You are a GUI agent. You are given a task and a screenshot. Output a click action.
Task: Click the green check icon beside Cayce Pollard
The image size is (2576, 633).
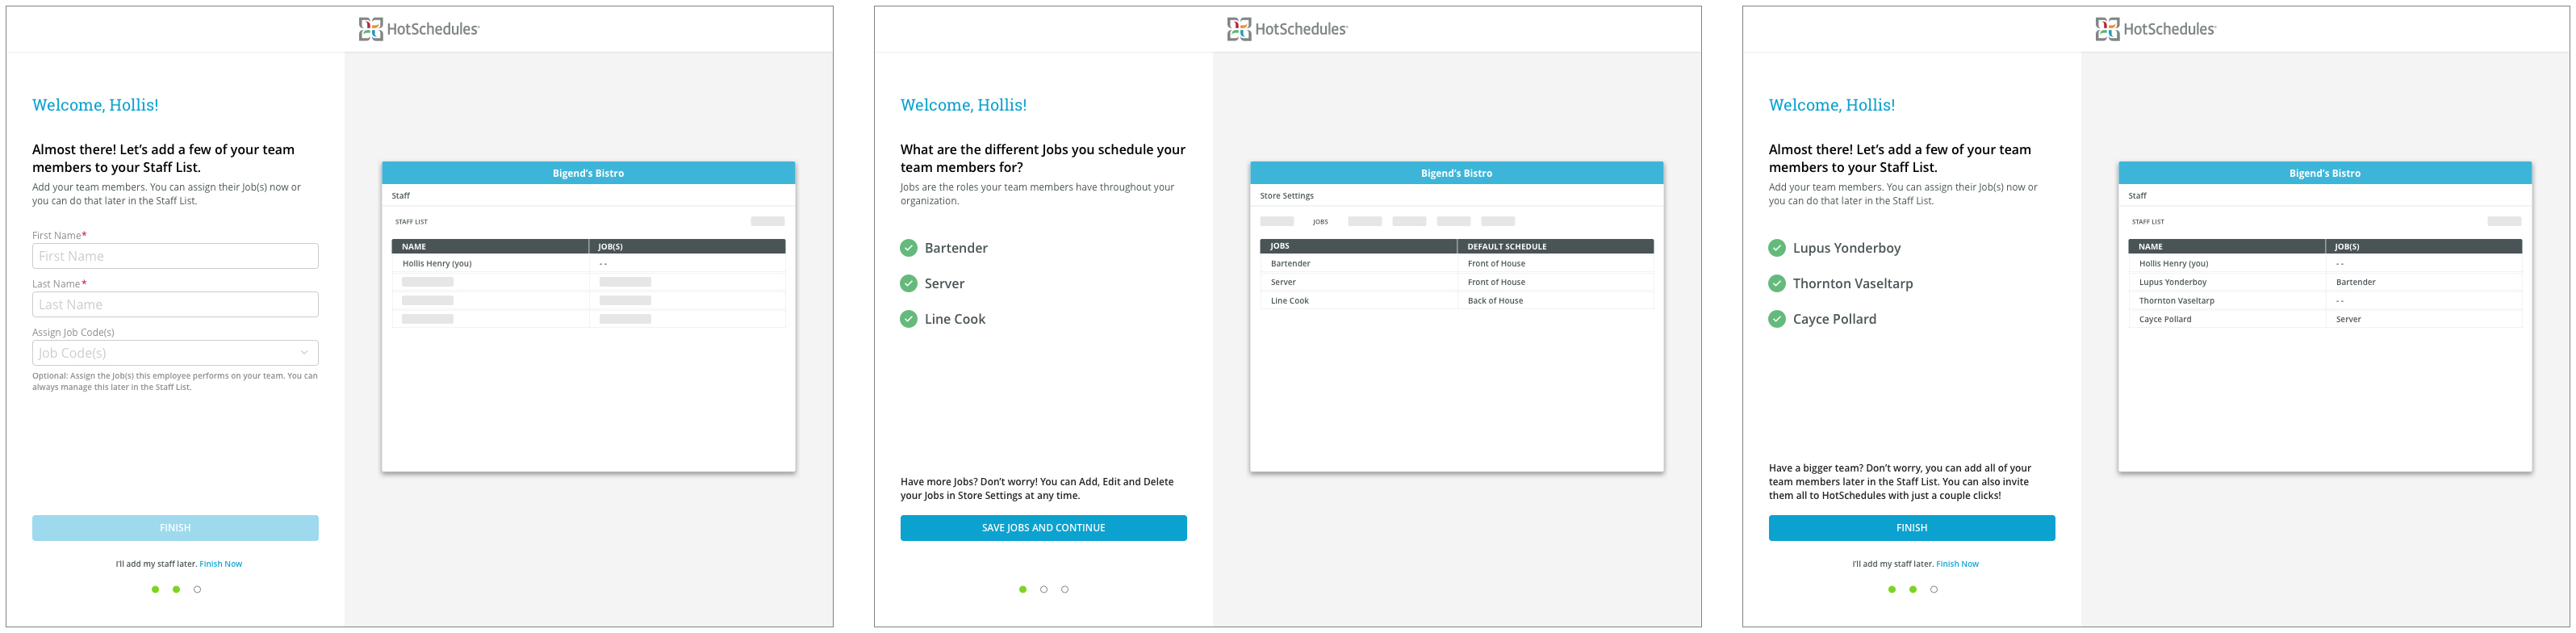click(x=1777, y=319)
